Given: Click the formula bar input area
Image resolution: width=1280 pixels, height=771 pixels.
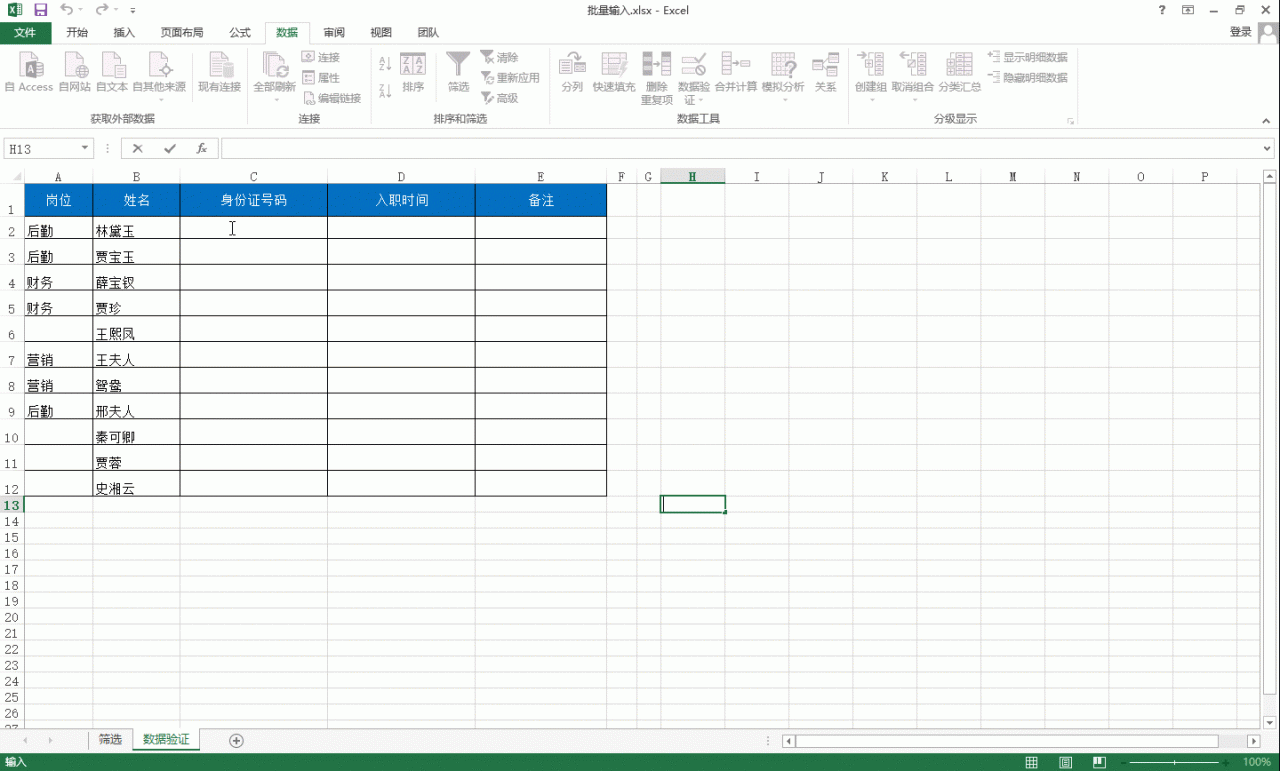Looking at the screenshot, I should [x=740, y=149].
